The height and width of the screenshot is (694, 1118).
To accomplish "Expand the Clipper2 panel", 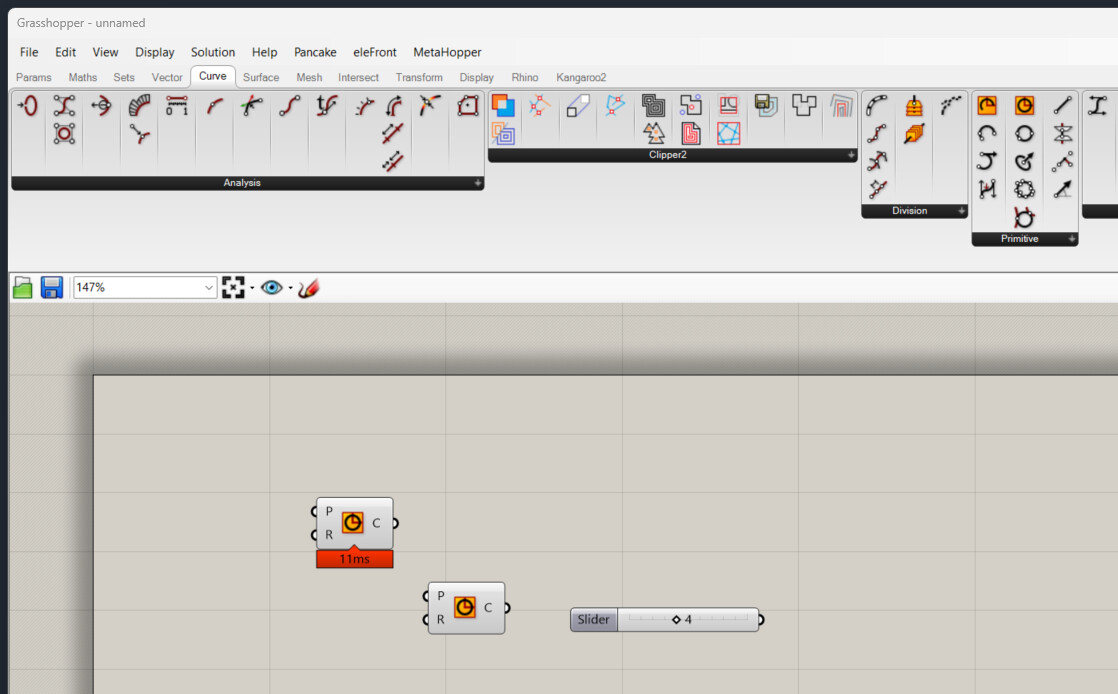I will 851,155.
